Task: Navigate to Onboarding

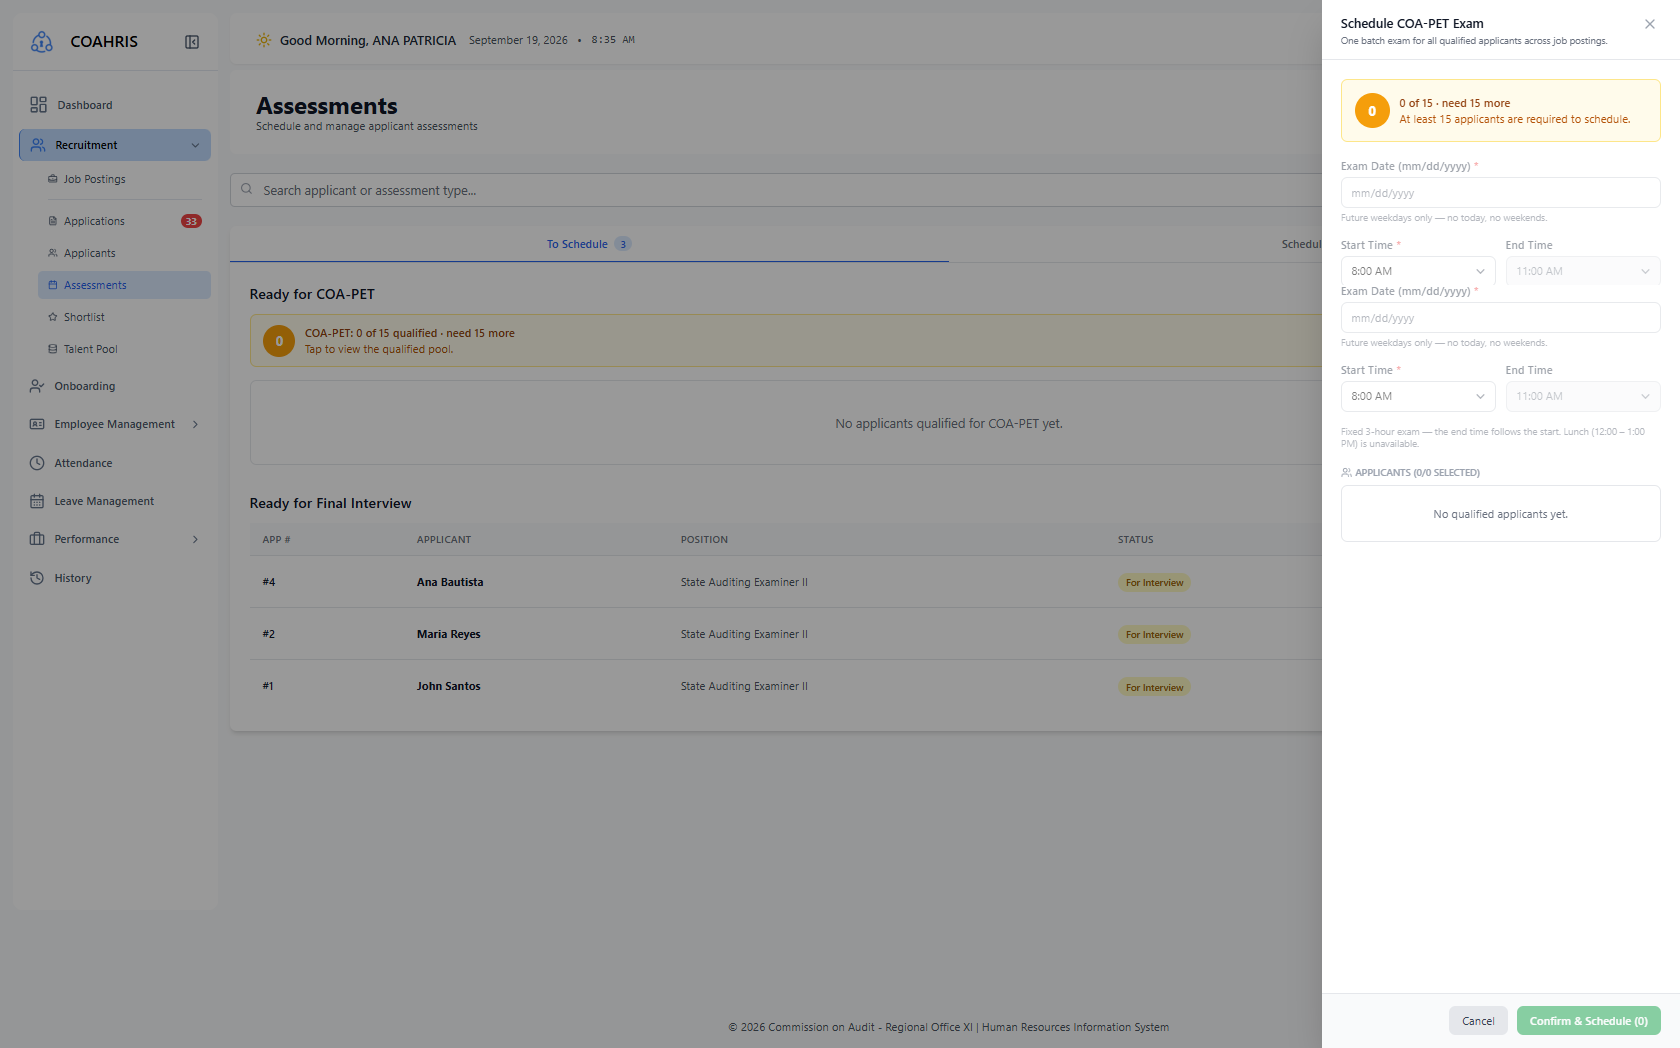Action: [x=115, y=386]
